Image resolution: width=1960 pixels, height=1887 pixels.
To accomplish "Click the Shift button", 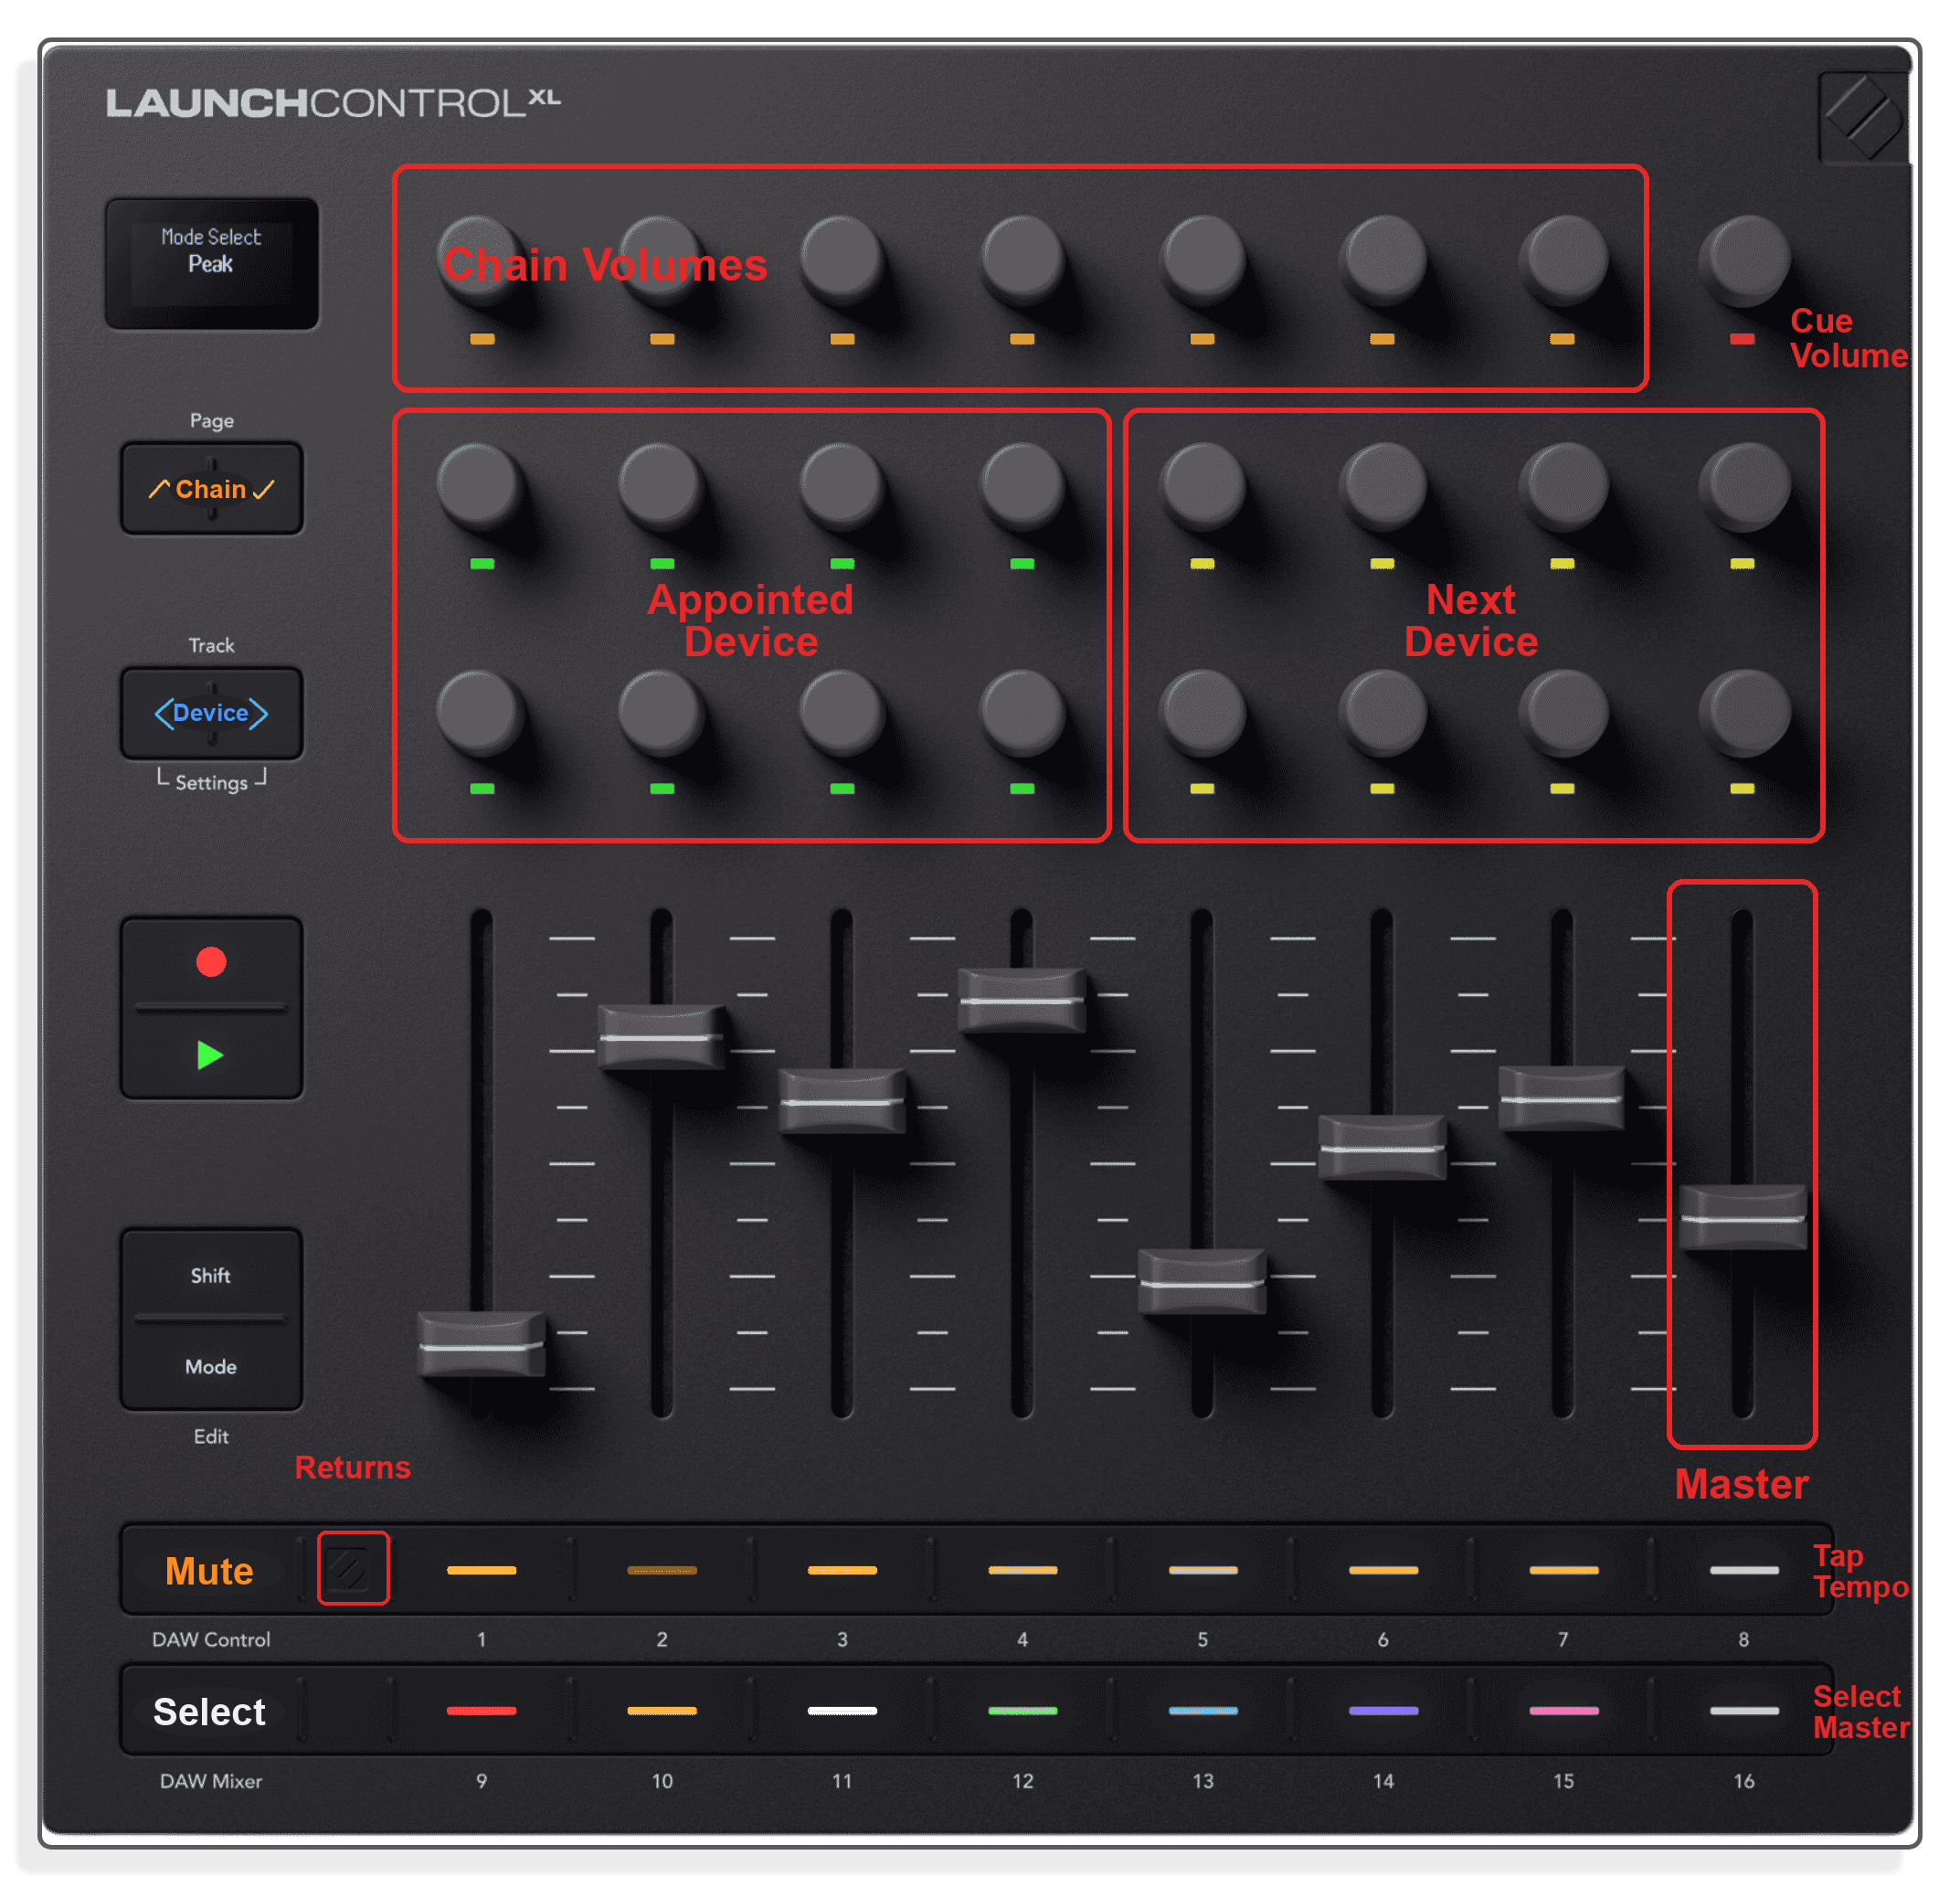I will 211,1275.
